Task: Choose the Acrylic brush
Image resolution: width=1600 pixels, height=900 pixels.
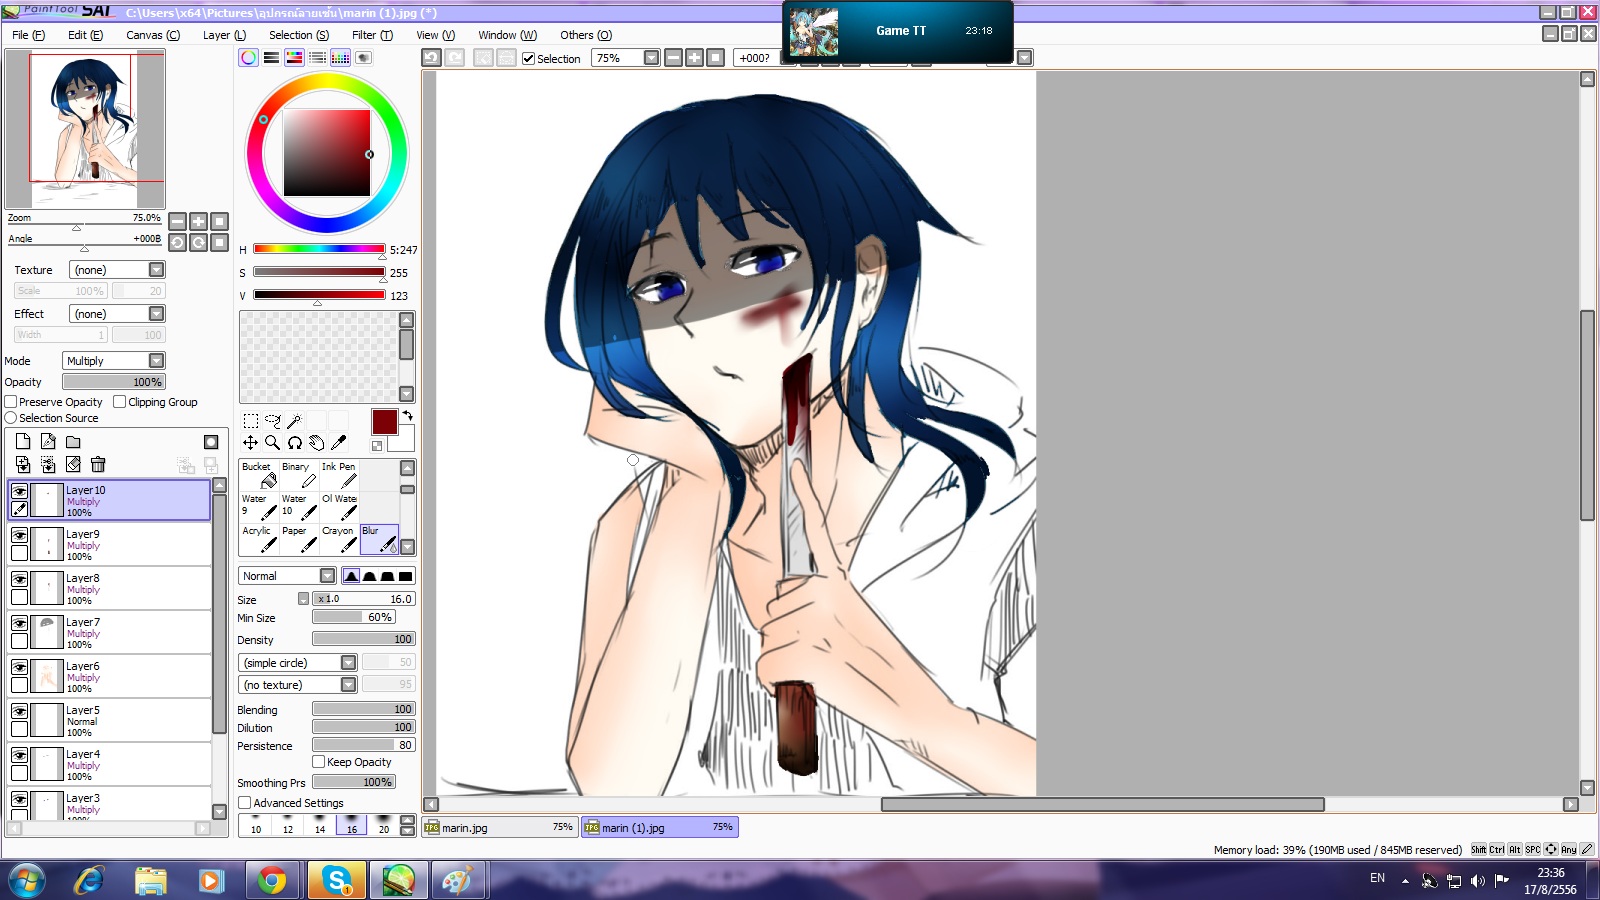Action: point(259,539)
